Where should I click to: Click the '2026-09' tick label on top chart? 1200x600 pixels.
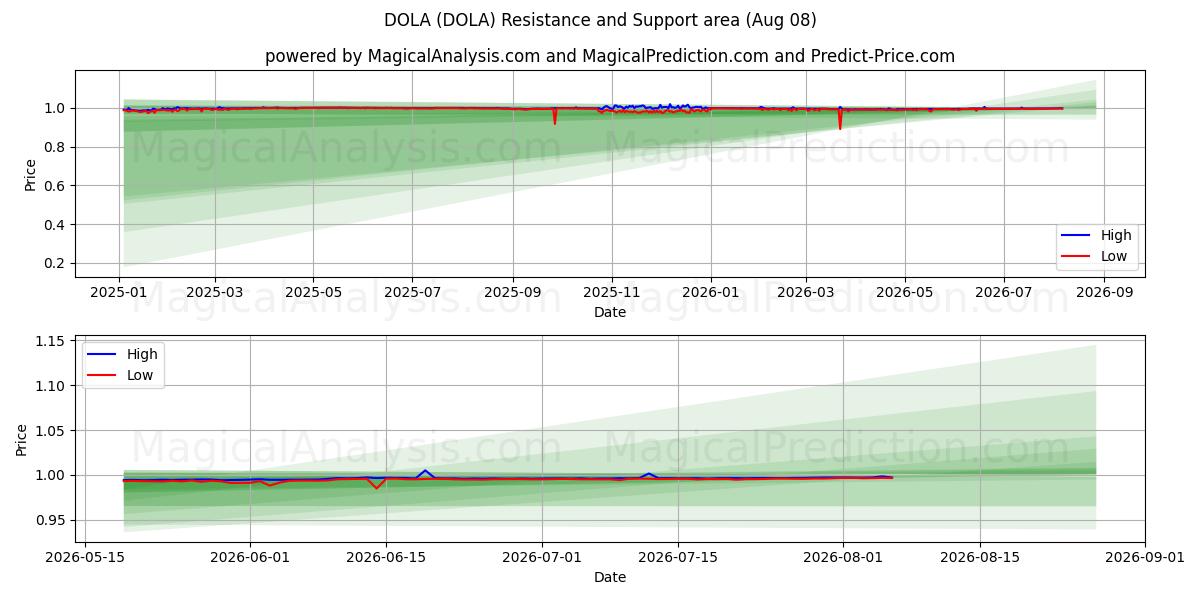pyautogui.click(x=1106, y=293)
